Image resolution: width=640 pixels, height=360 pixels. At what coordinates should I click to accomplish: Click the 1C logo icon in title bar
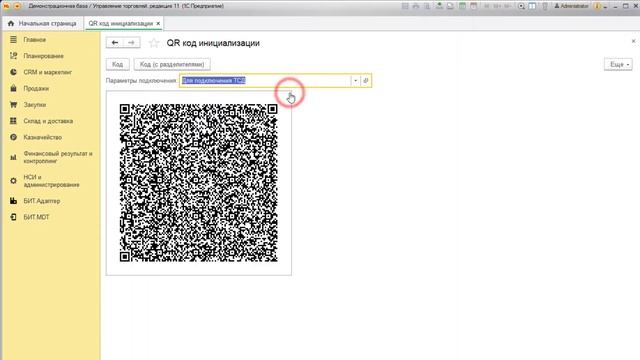[6, 6]
